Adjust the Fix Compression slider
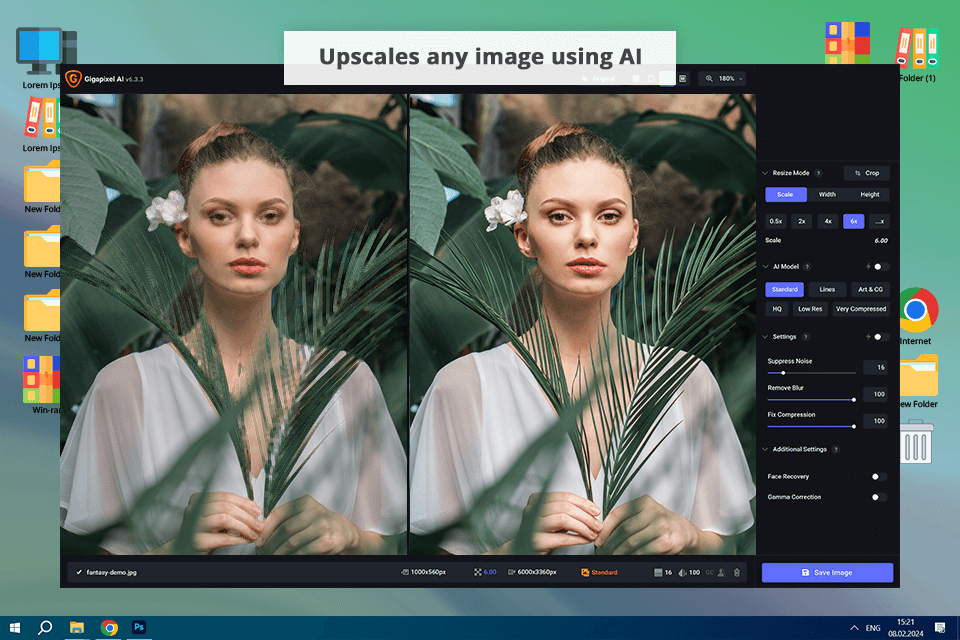This screenshot has width=960, height=640. click(x=811, y=427)
